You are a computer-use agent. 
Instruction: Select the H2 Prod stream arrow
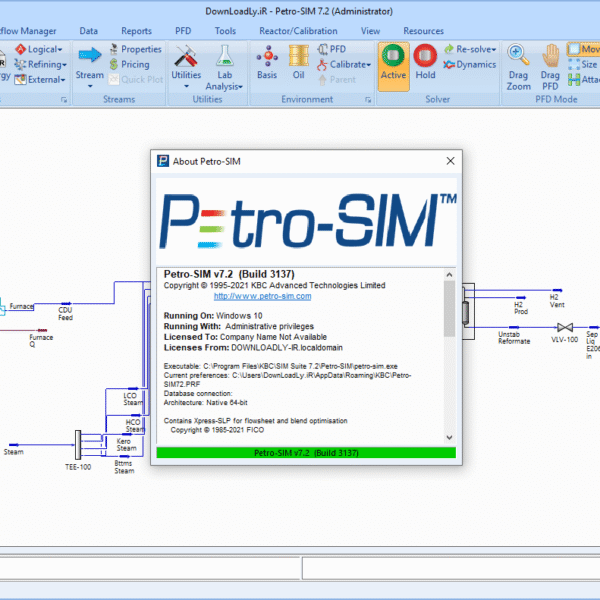[521, 297]
